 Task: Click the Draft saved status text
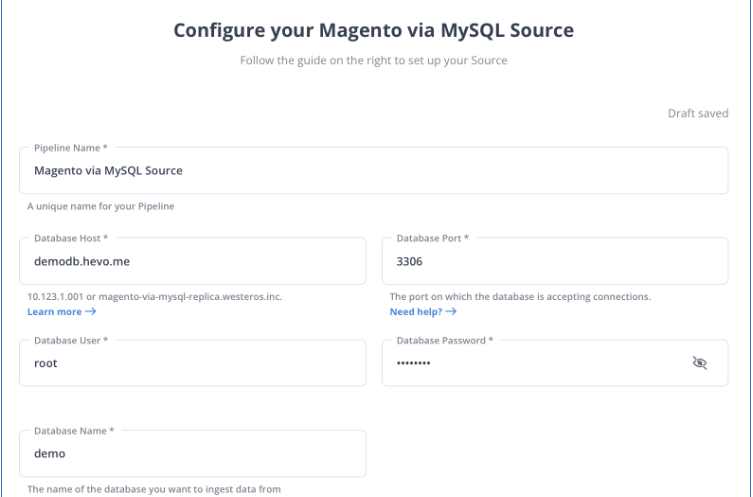pyautogui.click(x=698, y=113)
